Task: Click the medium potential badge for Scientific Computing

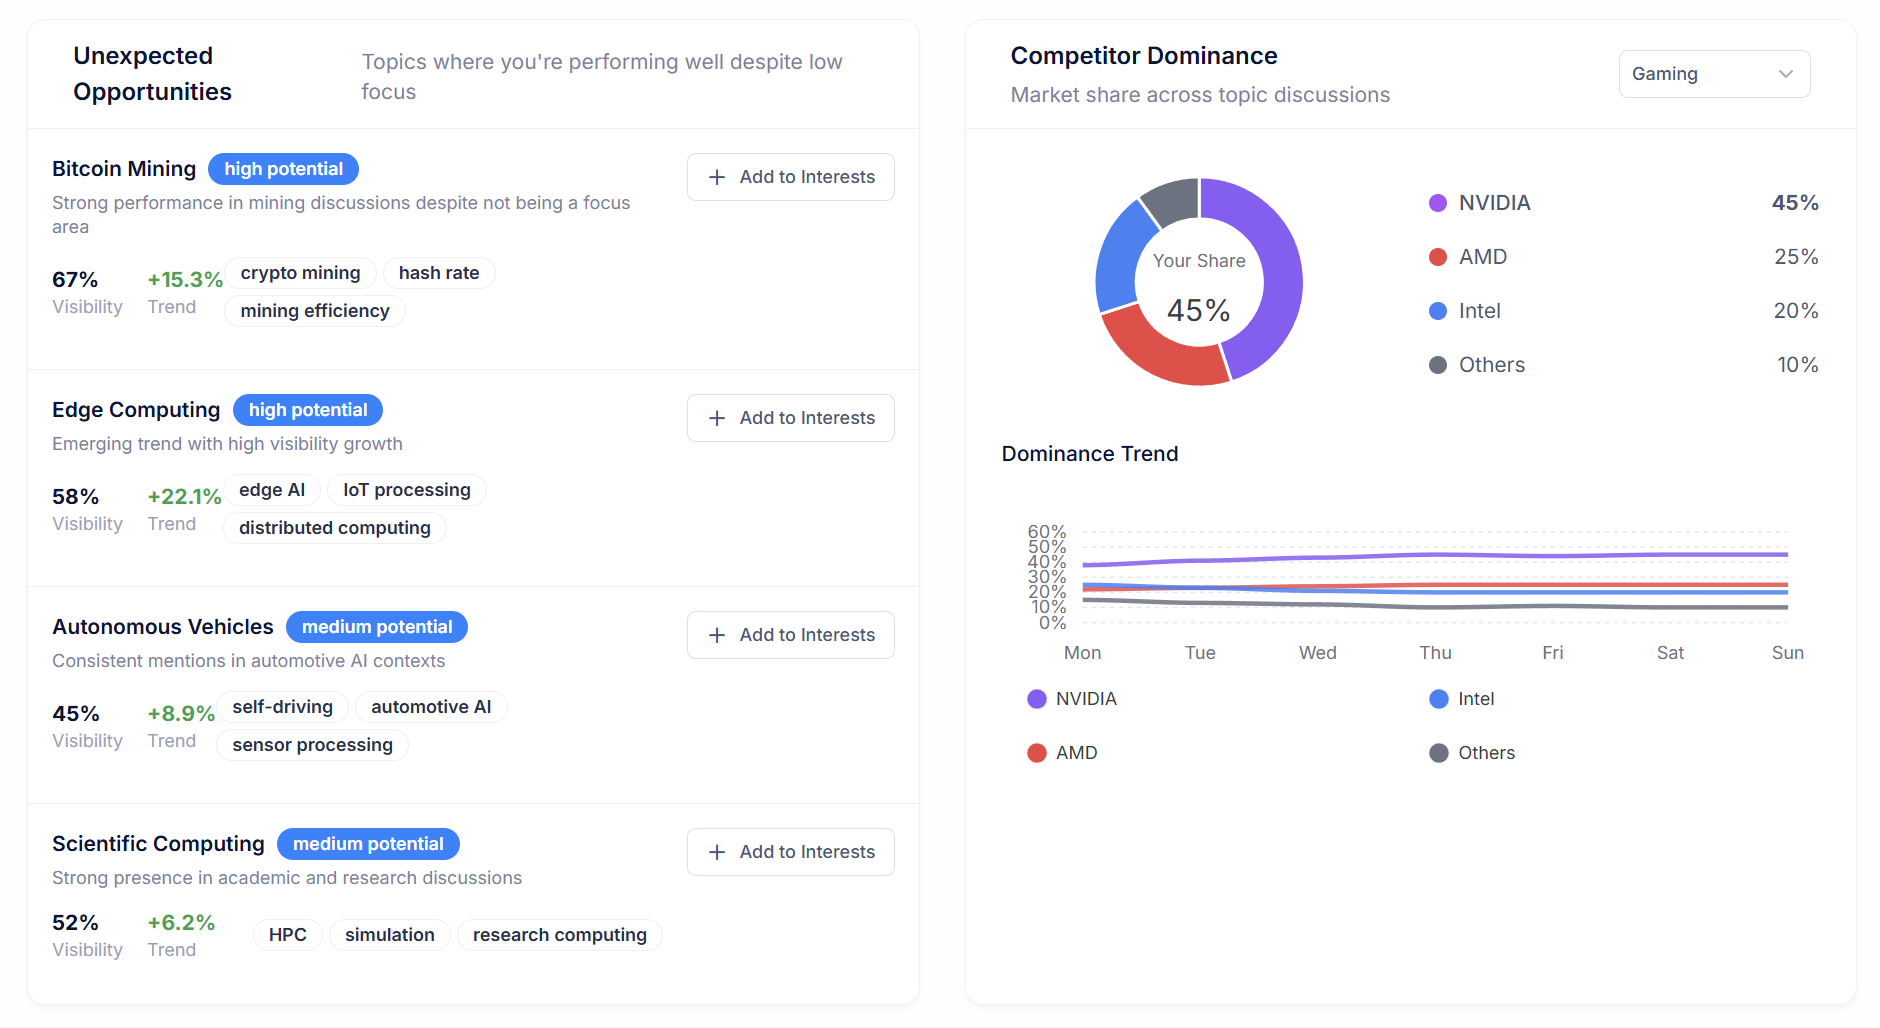Action: pos(368,844)
